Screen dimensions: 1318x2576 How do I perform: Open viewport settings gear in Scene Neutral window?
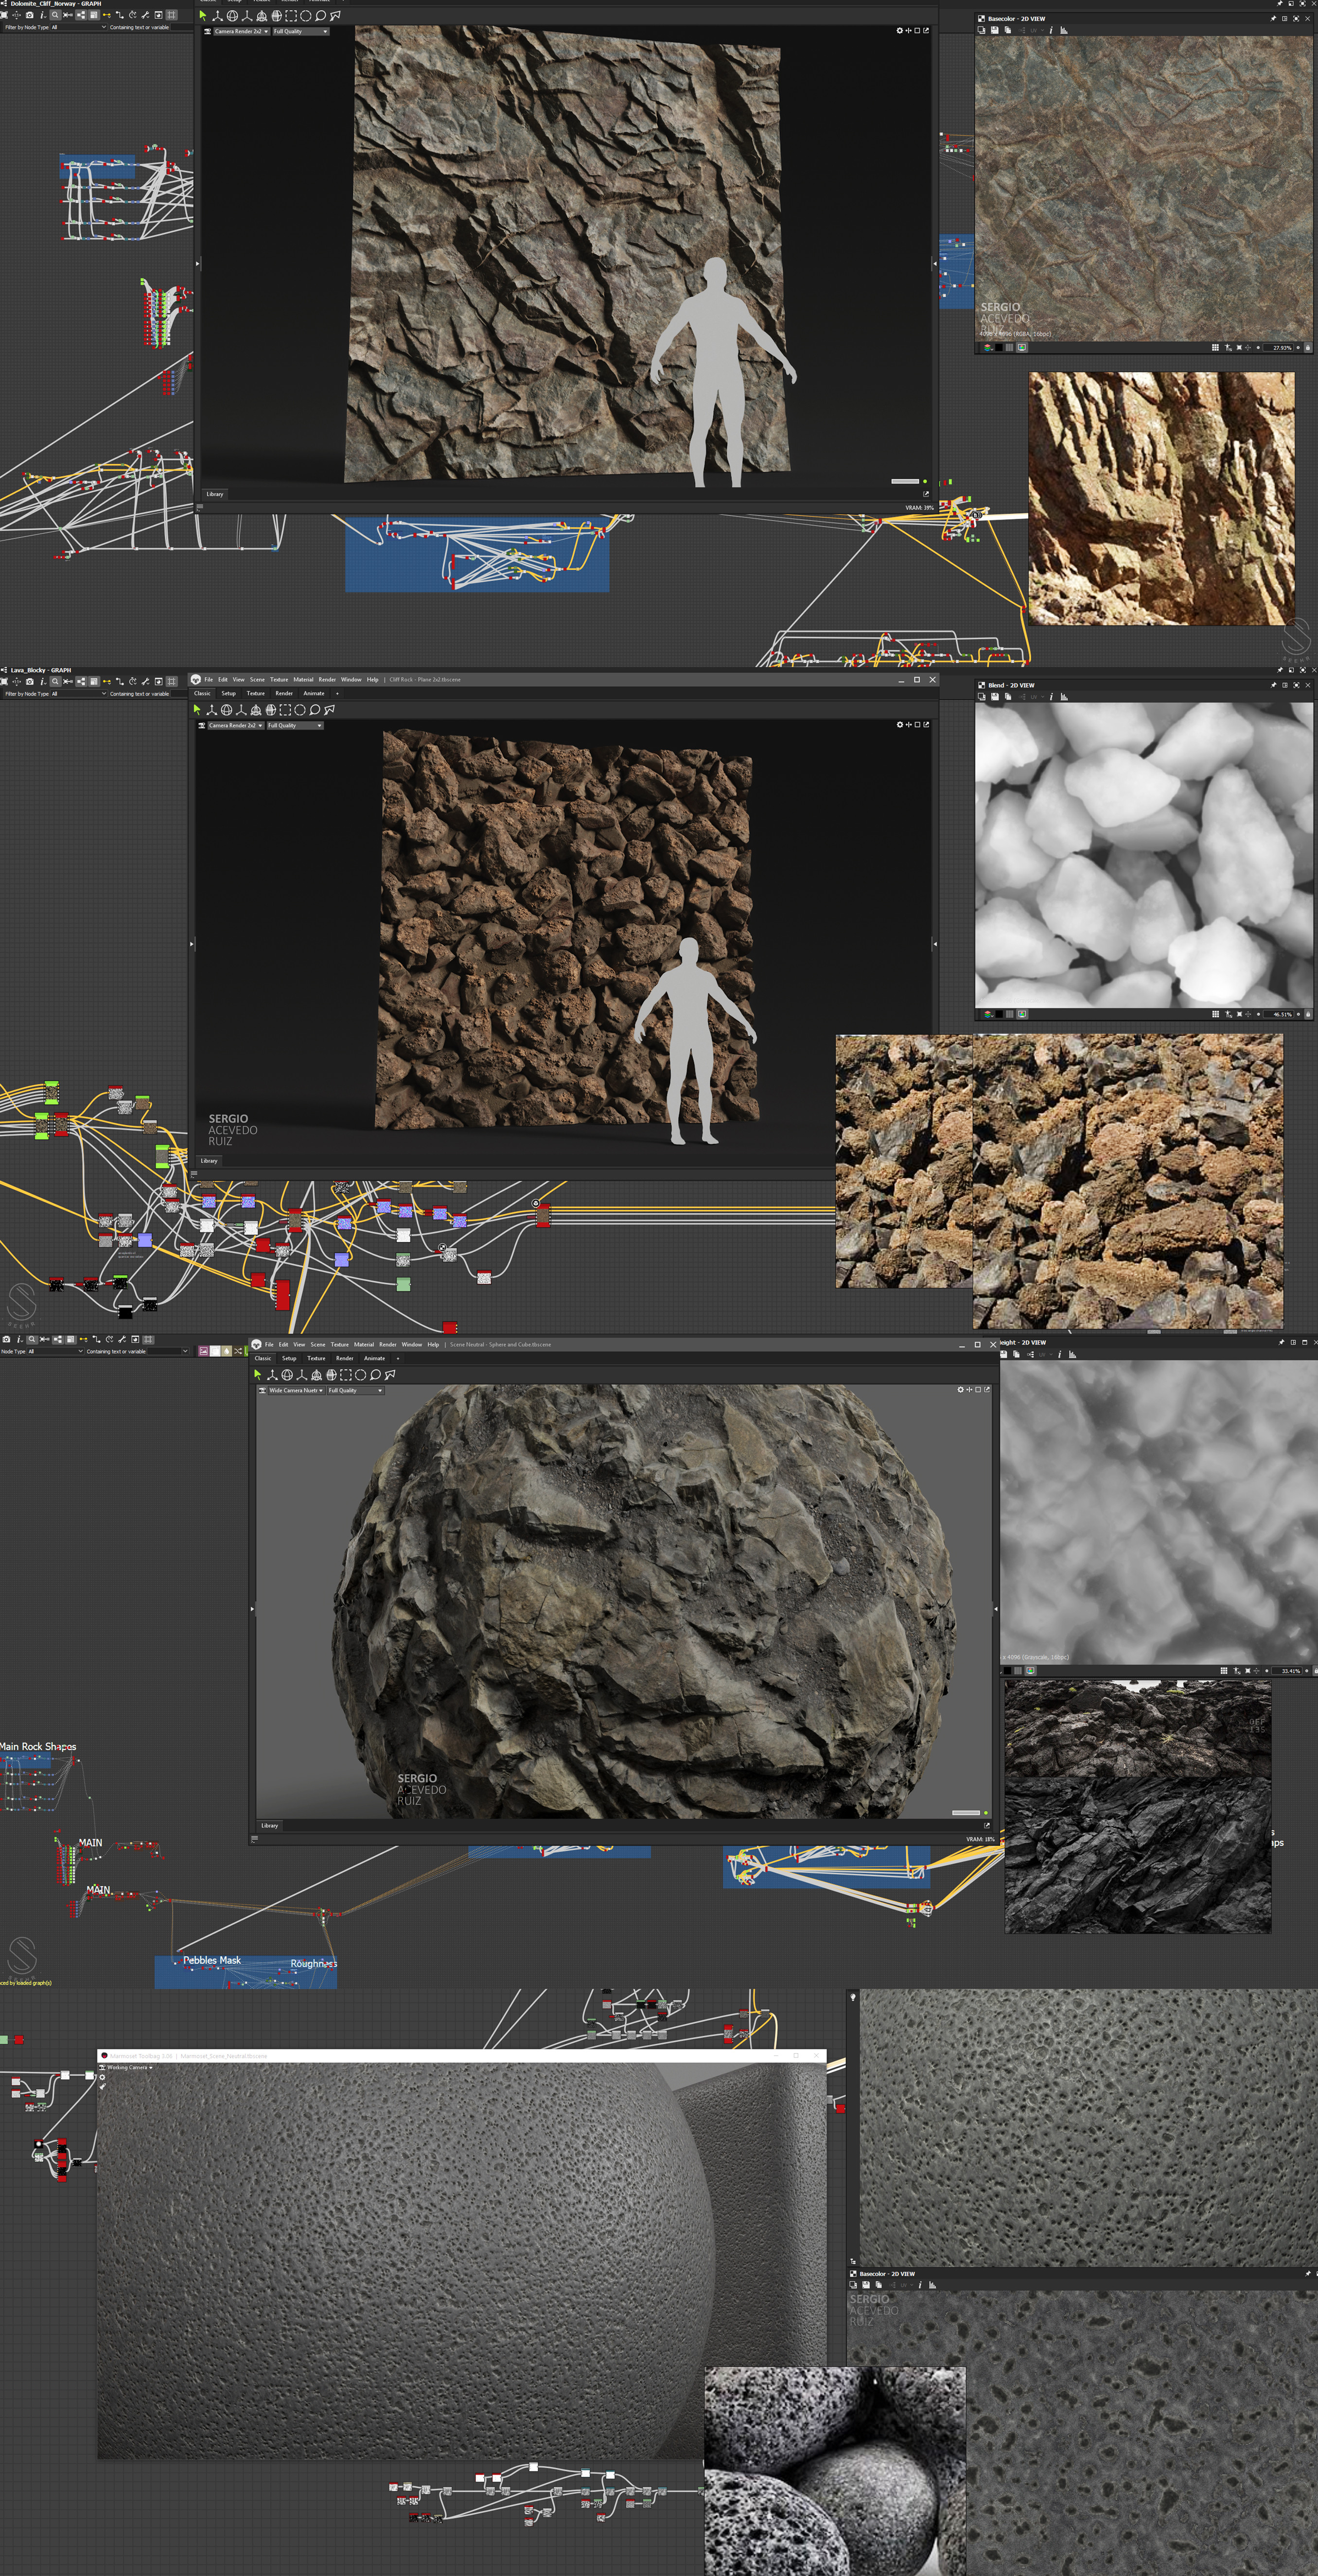pos(960,1389)
